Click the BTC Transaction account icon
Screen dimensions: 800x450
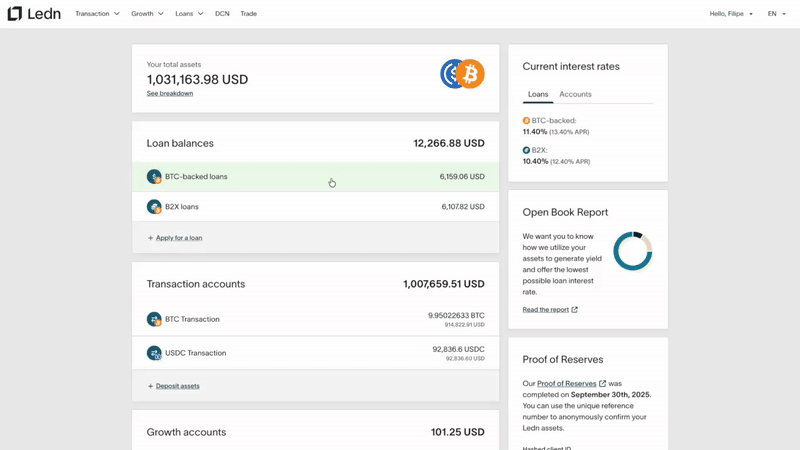154,319
